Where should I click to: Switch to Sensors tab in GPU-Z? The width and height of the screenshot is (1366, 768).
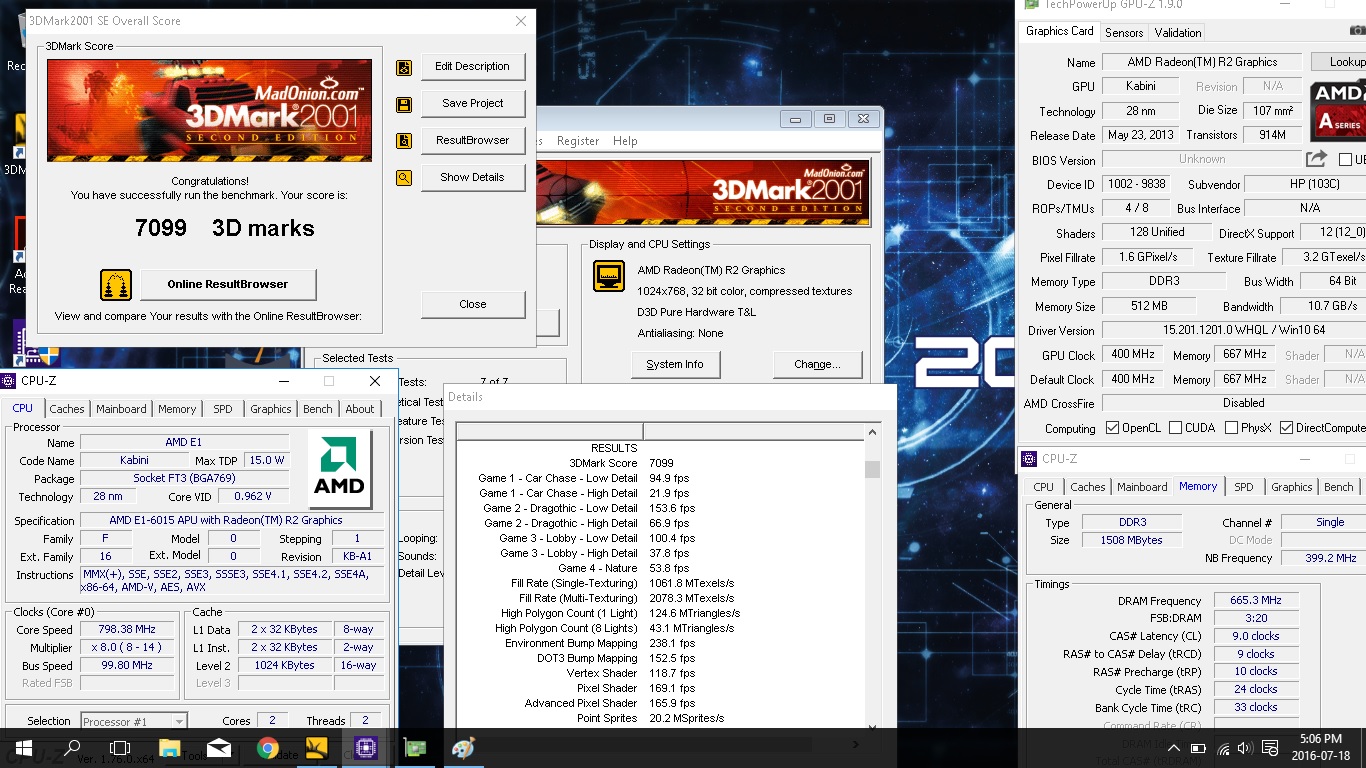(1124, 33)
